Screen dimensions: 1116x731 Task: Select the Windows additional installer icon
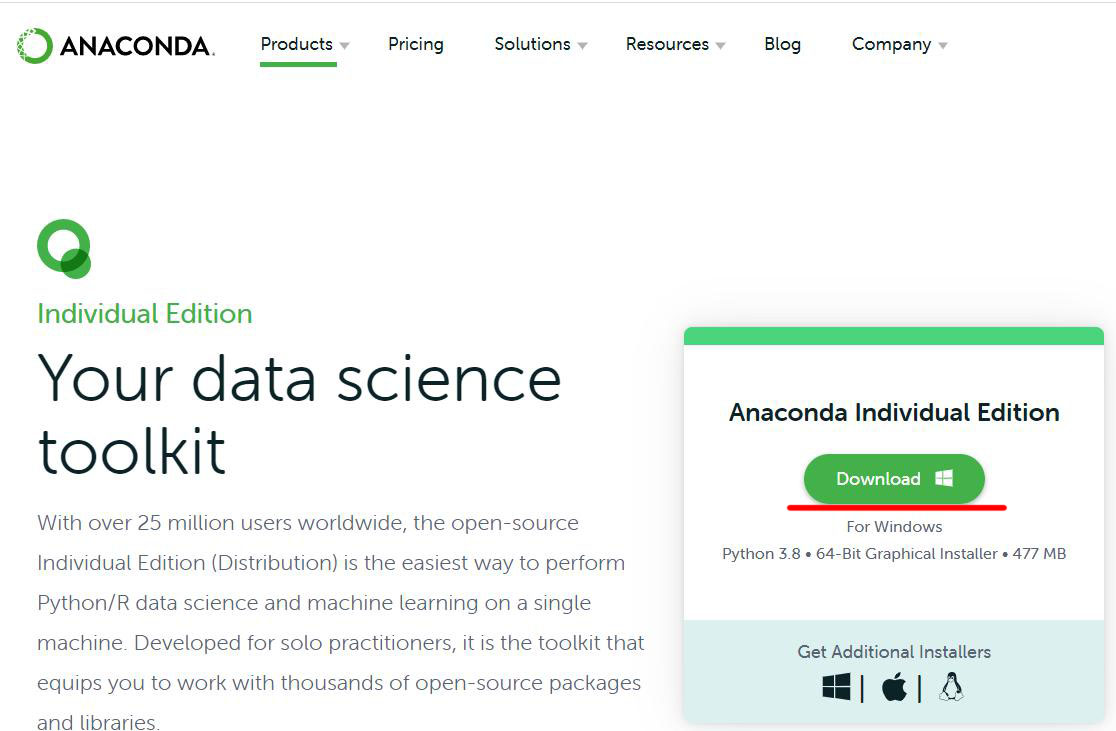click(x=836, y=687)
